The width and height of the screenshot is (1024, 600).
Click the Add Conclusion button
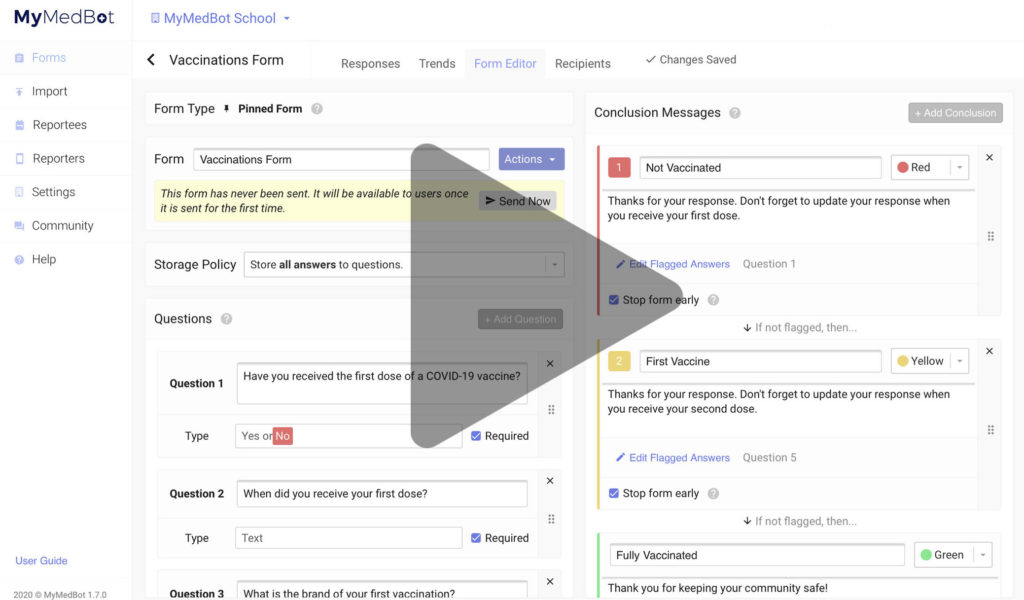(955, 113)
